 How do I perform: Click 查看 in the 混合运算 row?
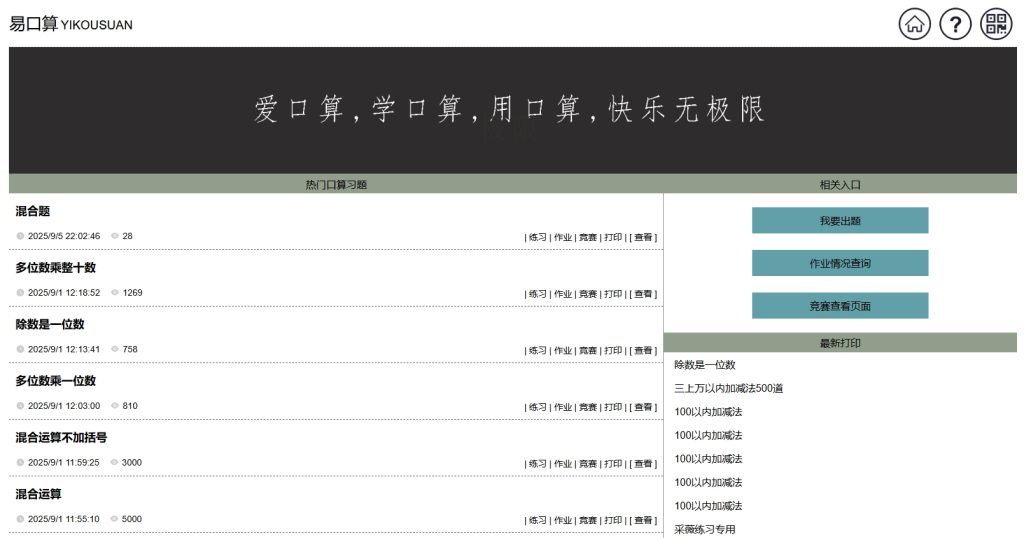[x=643, y=520]
